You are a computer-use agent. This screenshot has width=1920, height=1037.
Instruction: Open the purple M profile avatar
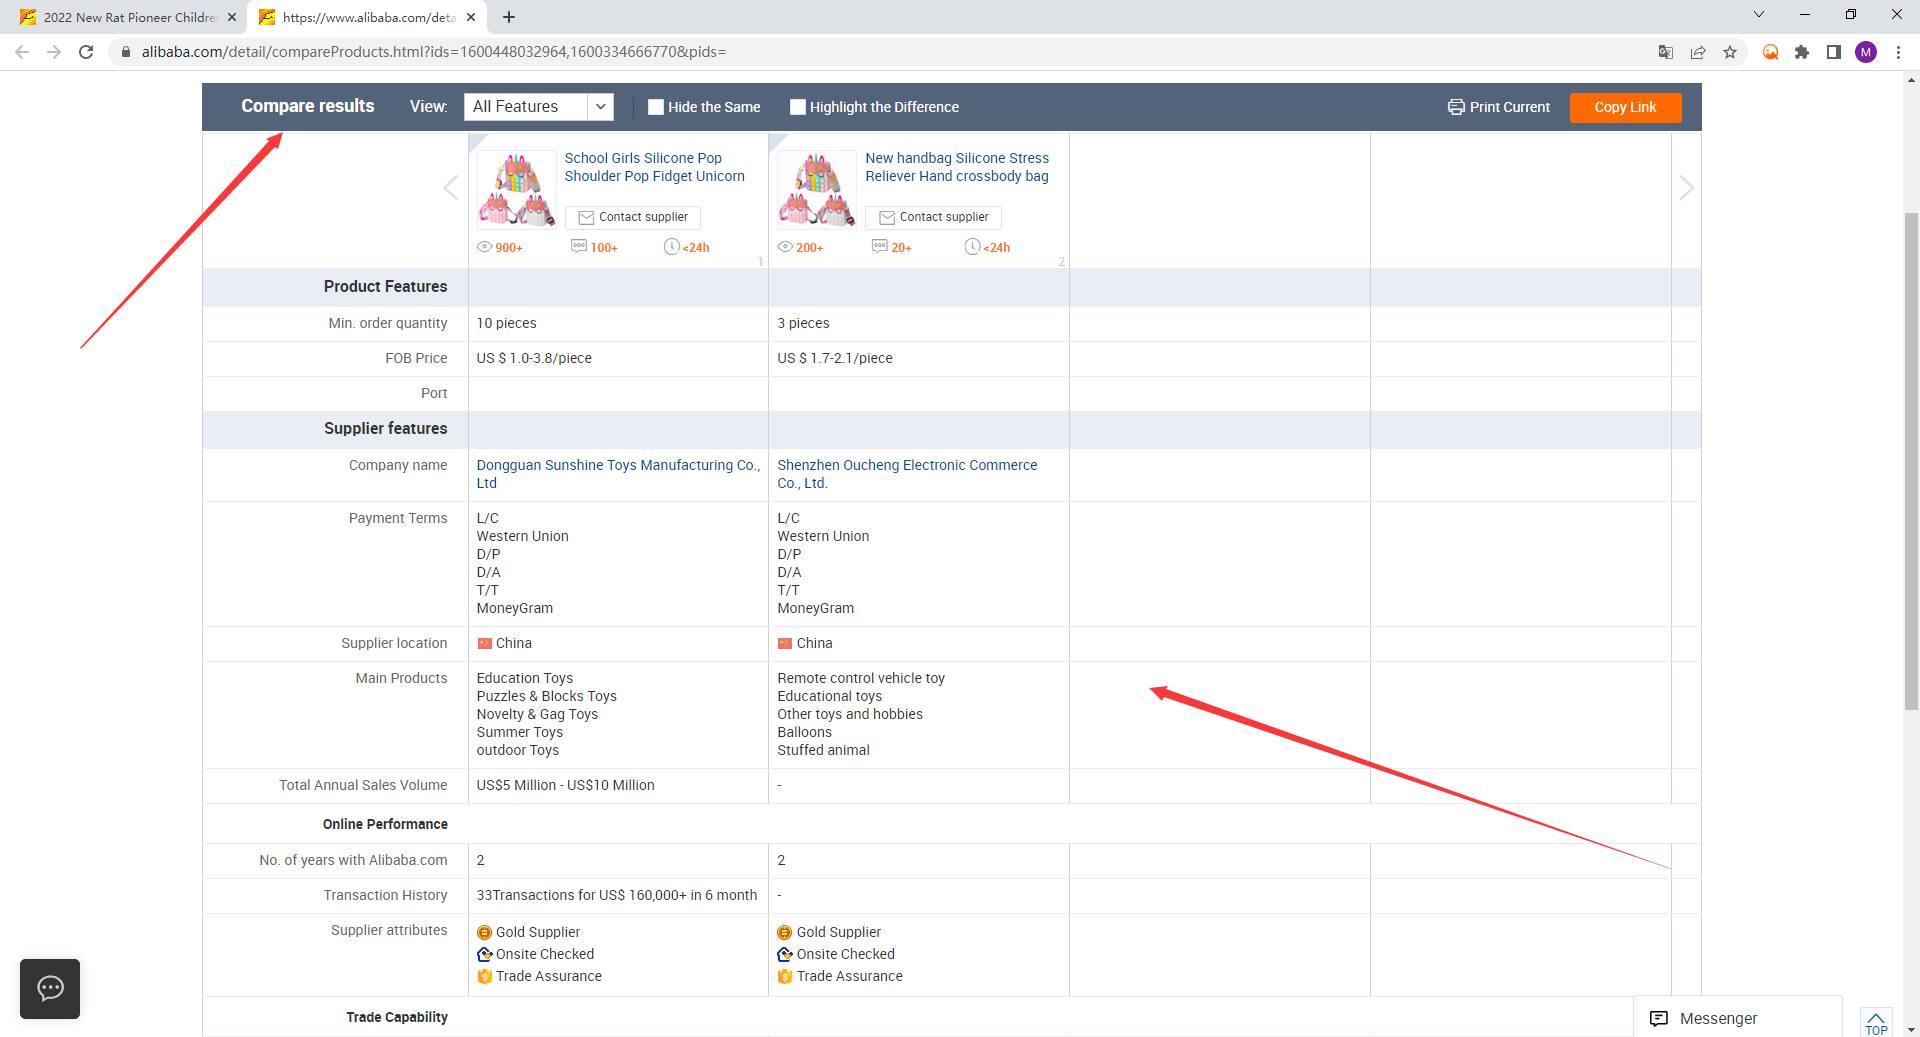(x=1866, y=52)
